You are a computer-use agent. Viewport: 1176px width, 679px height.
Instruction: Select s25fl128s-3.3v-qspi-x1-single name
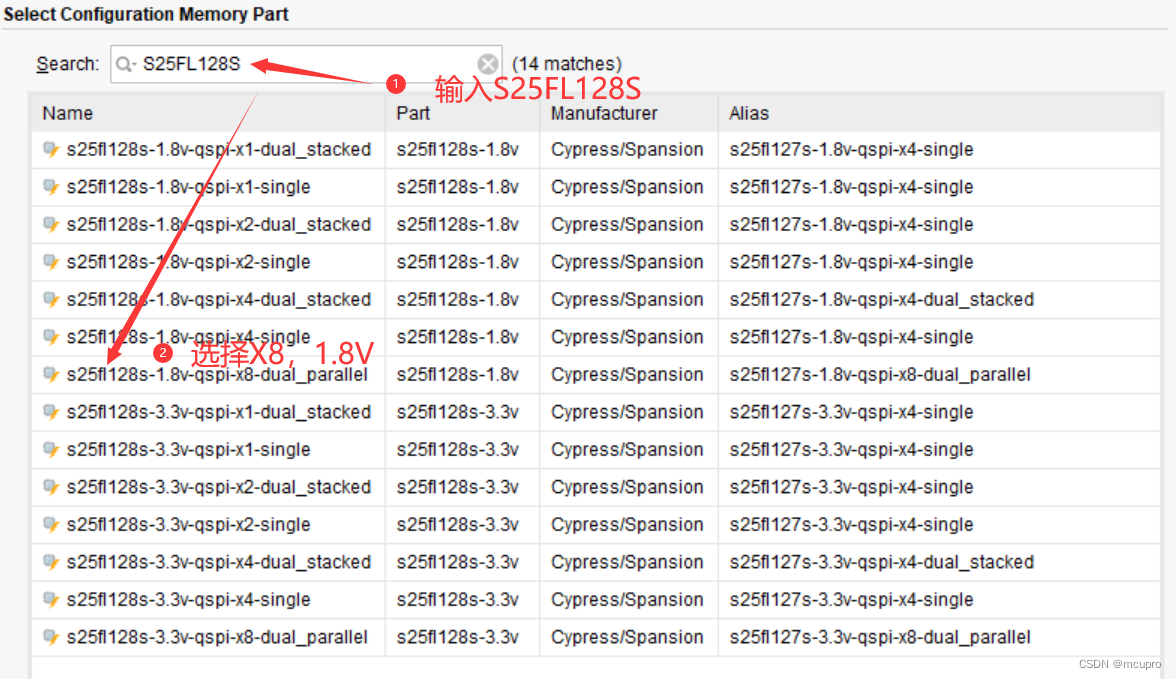click(x=188, y=449)
